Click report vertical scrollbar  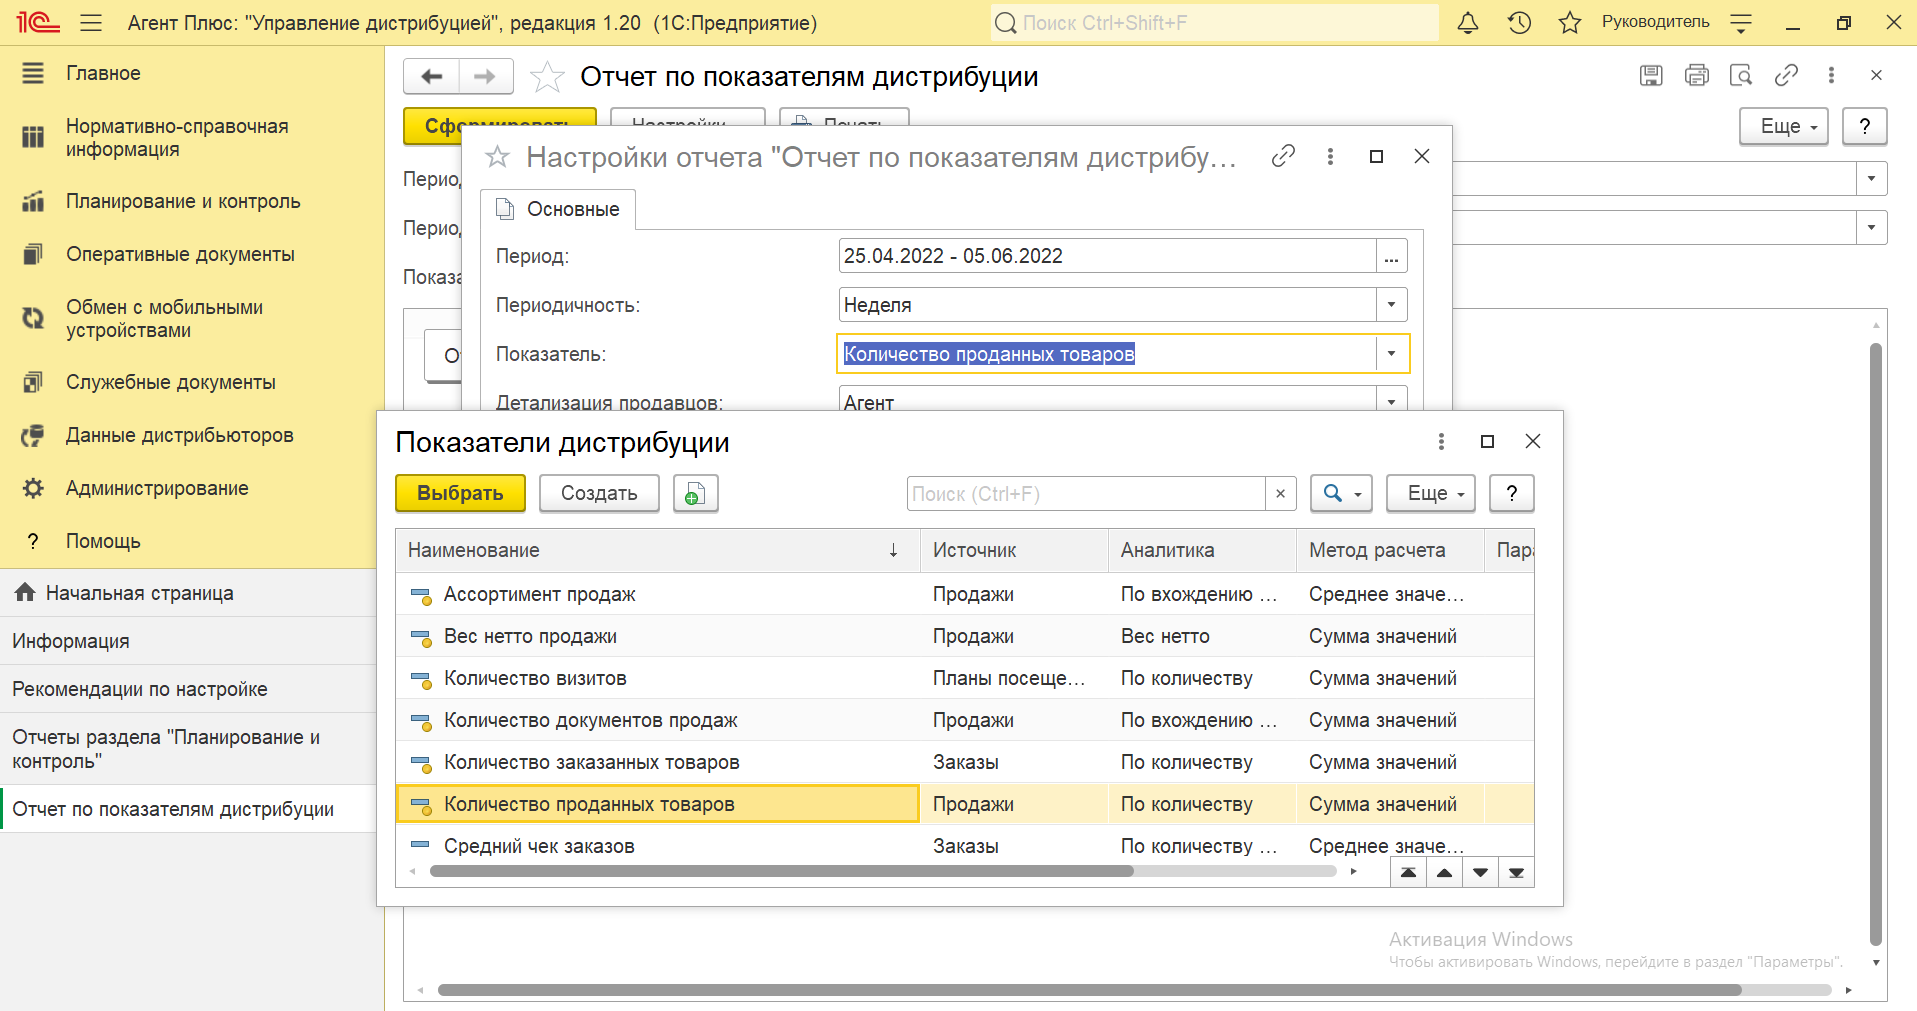coord(1876,645)
